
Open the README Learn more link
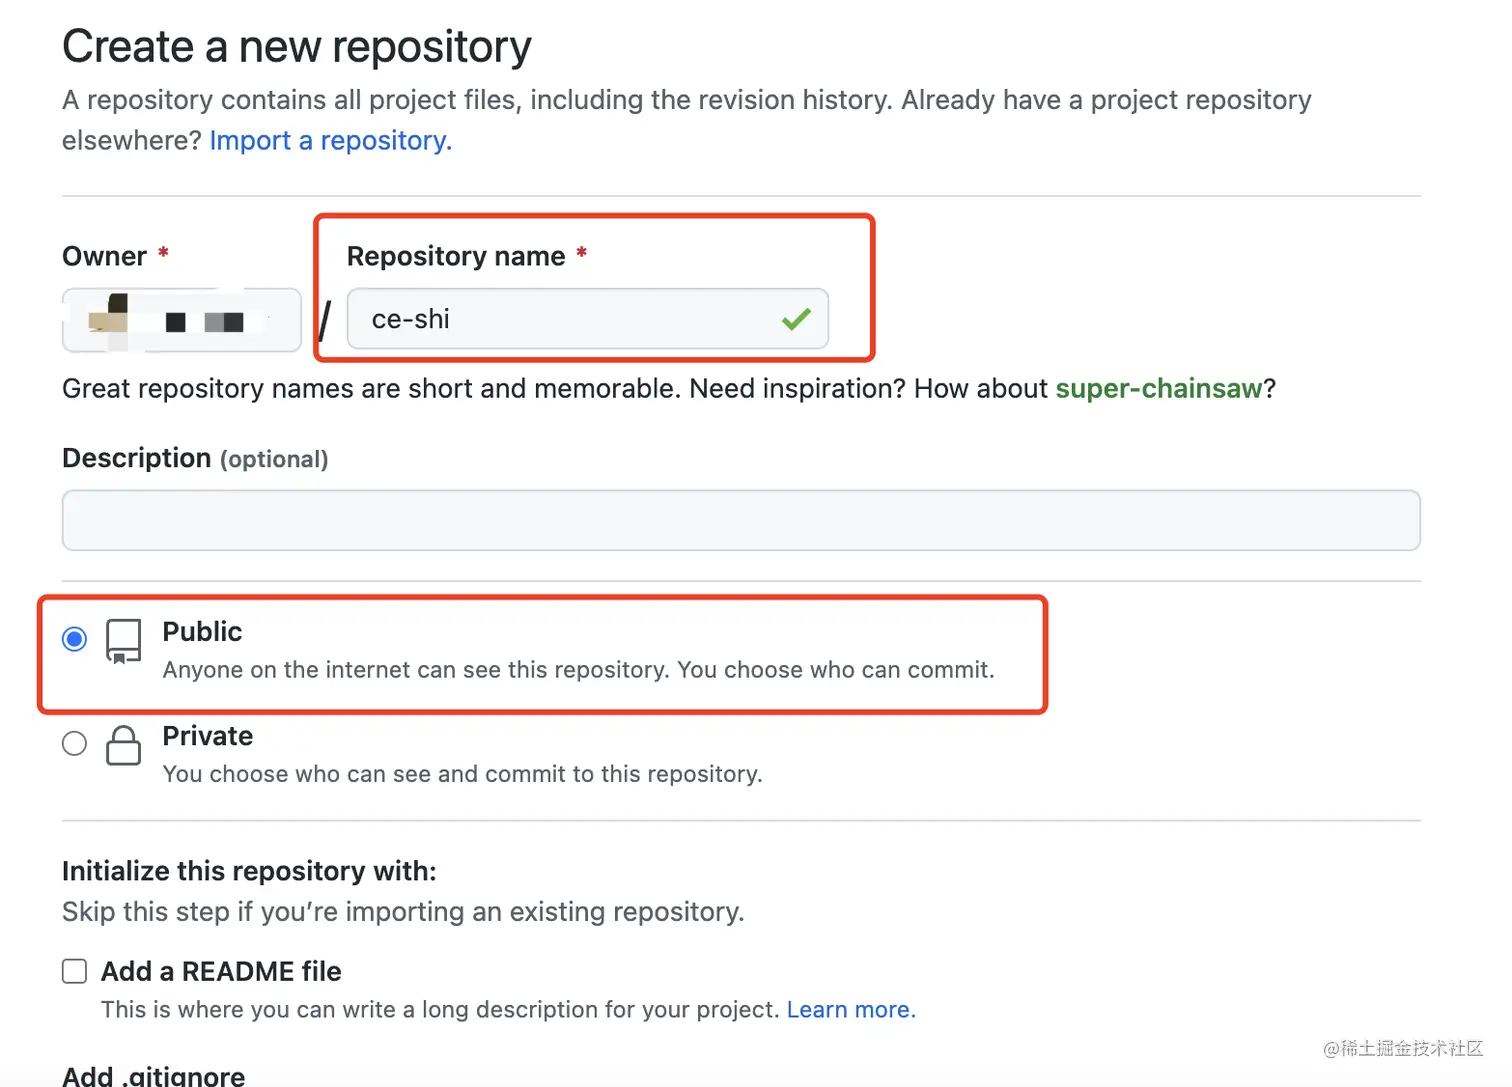point(850,1010)
